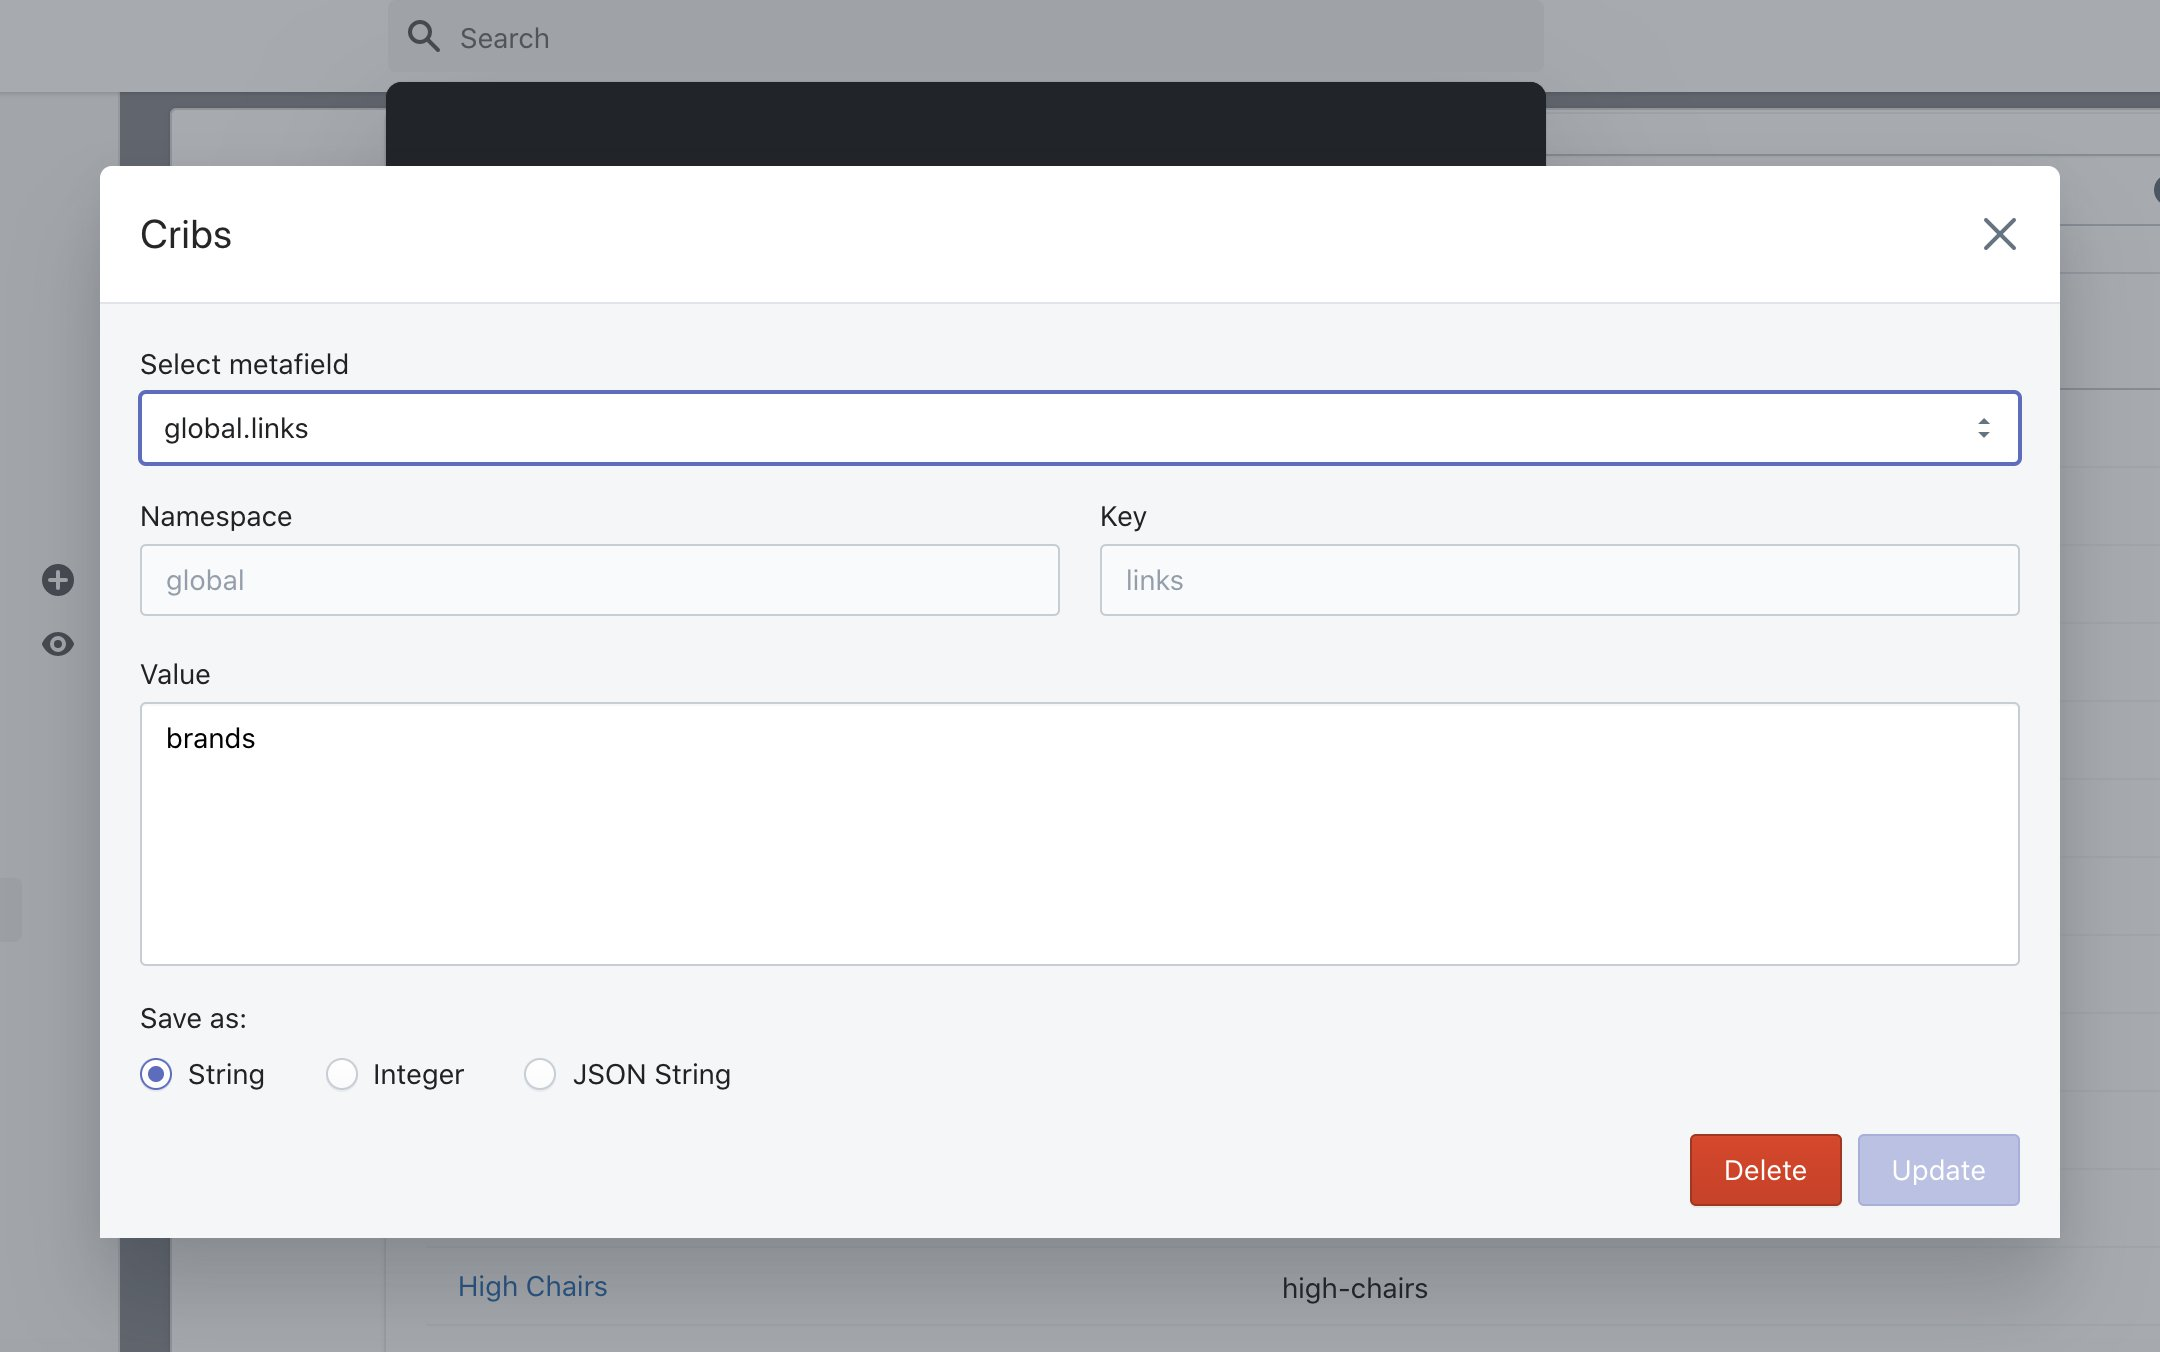
Task: Click the Cribs dialog title
Action: tap(186, 235)
